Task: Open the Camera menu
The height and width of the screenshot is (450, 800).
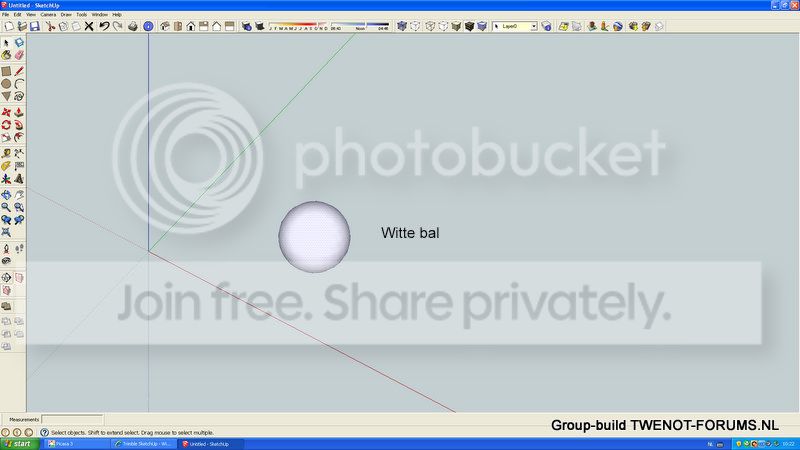Action: pyautogui.click(x=48, y=15)
